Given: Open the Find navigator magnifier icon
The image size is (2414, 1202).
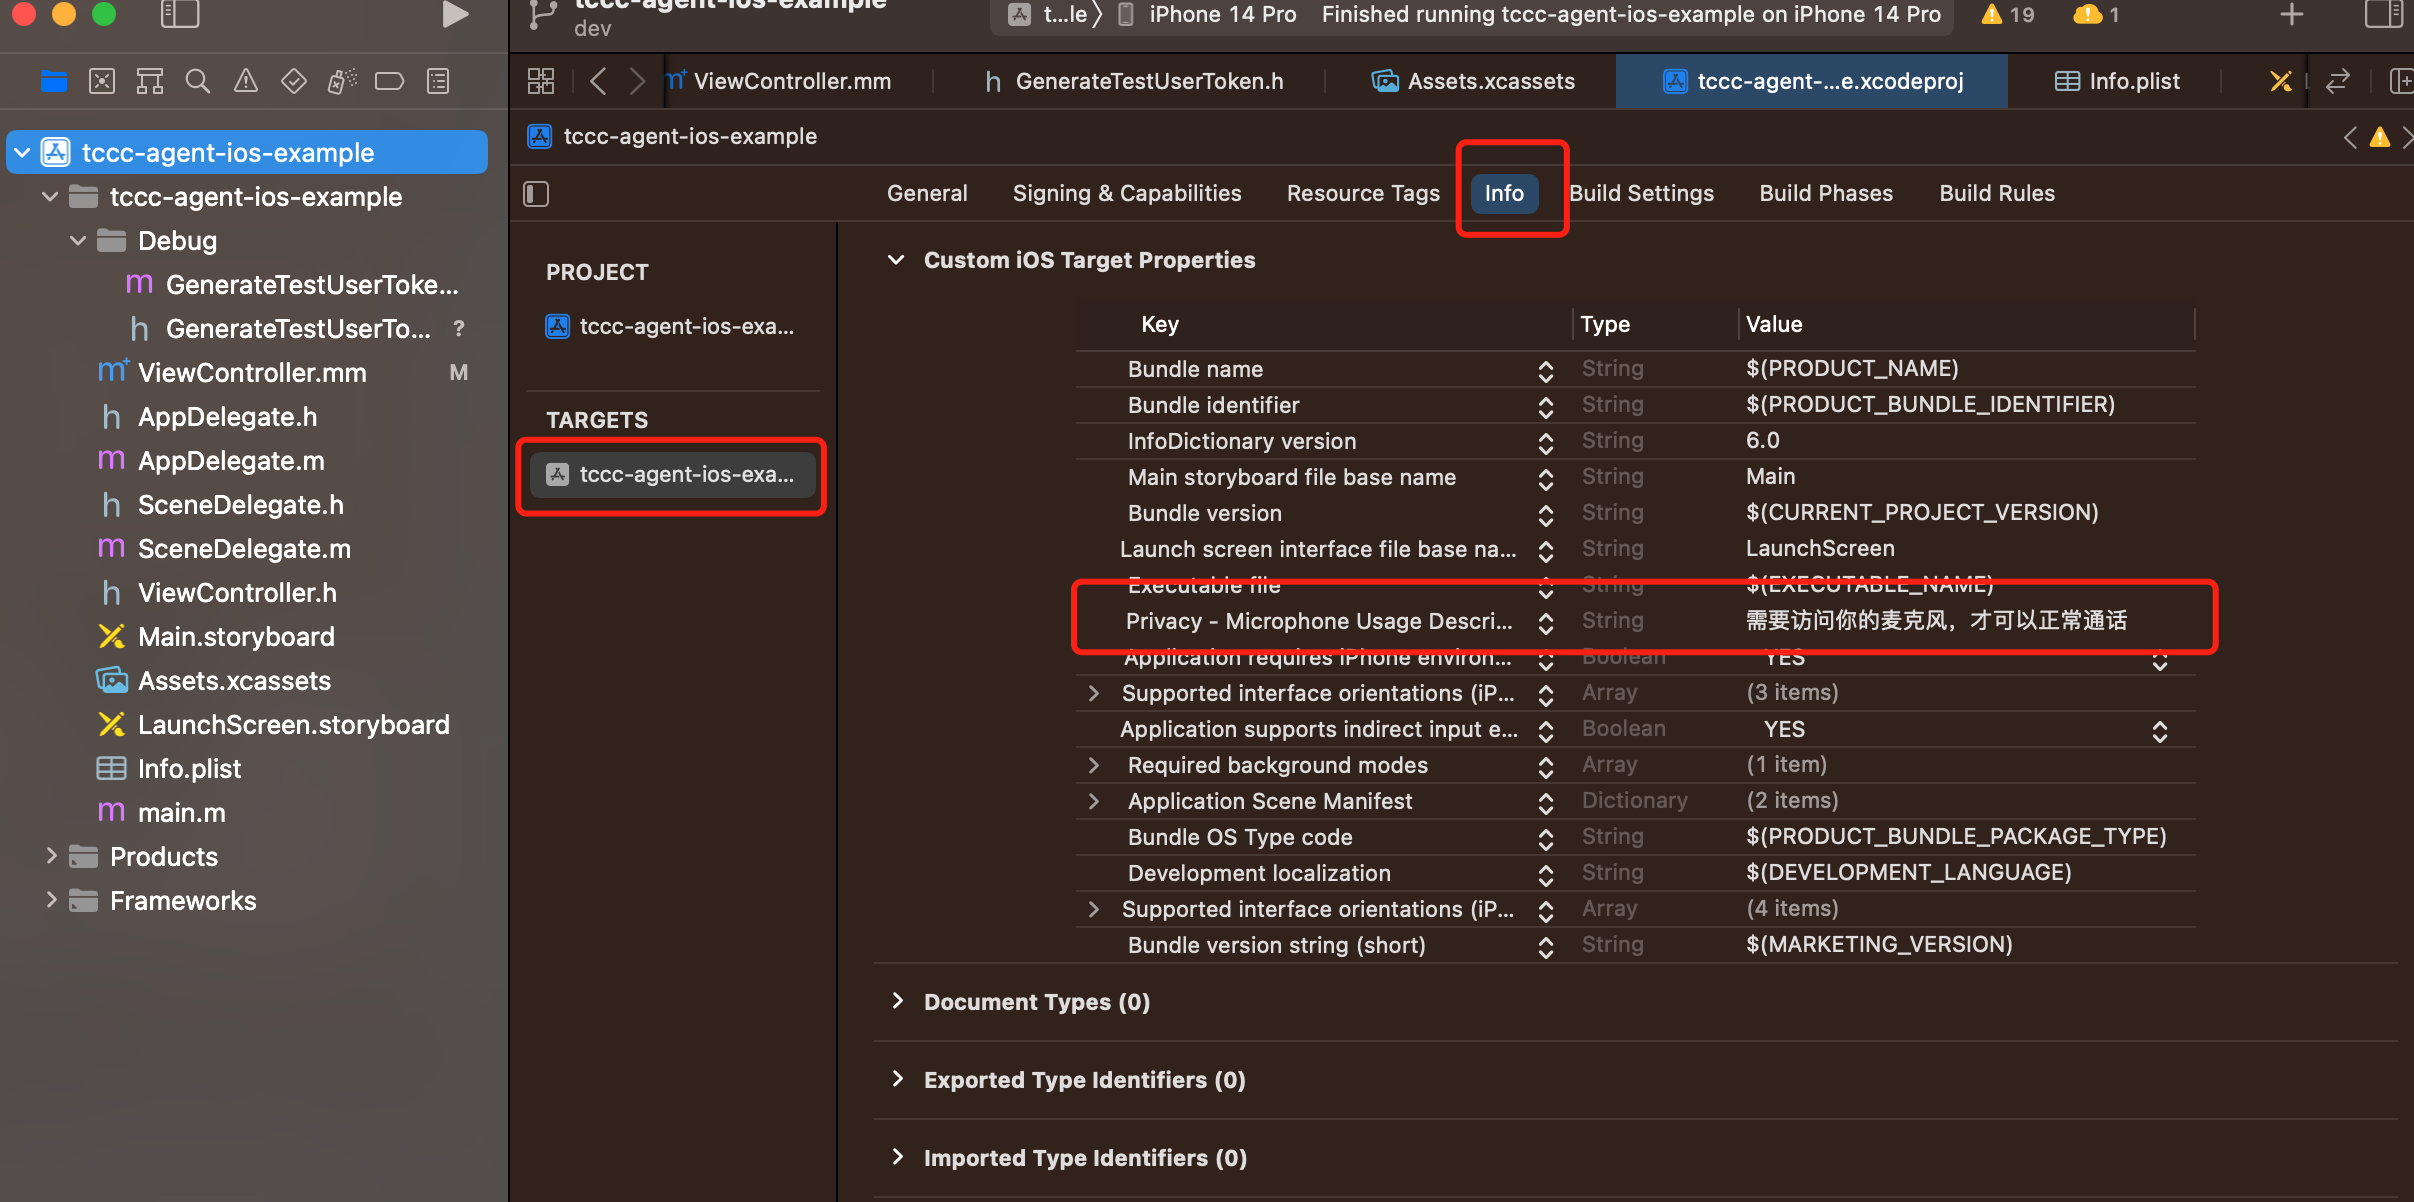Looking at the screenshot, I should click(x=198, y=81).
